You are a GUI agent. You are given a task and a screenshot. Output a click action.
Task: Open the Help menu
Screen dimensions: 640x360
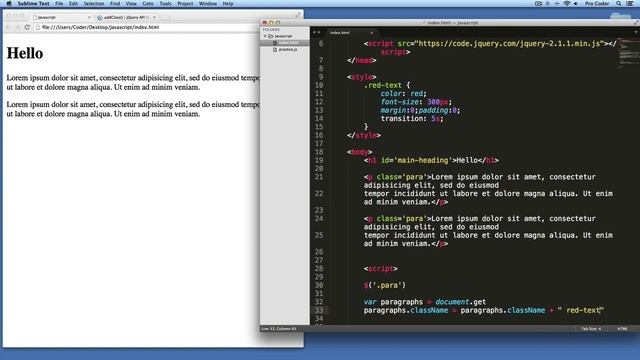click(228, 3)
